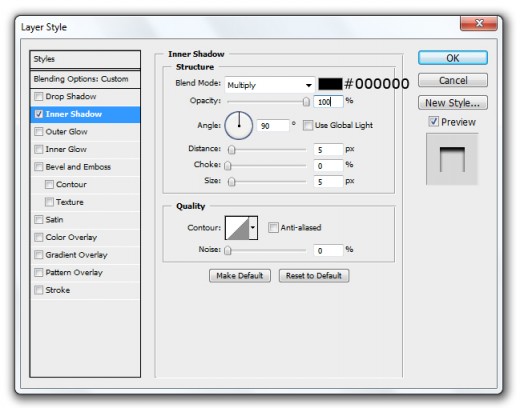Click the contour curve thumbnail
The image size is (520, 408).
[237, 228]
